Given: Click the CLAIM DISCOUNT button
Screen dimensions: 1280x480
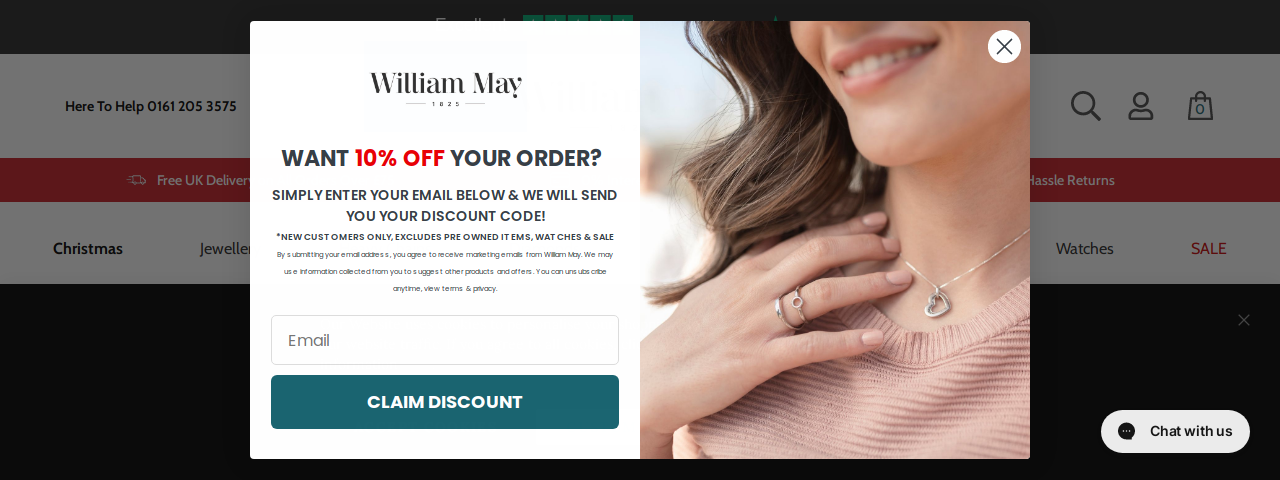Looking at the screenshot, I should click(445, 402).
